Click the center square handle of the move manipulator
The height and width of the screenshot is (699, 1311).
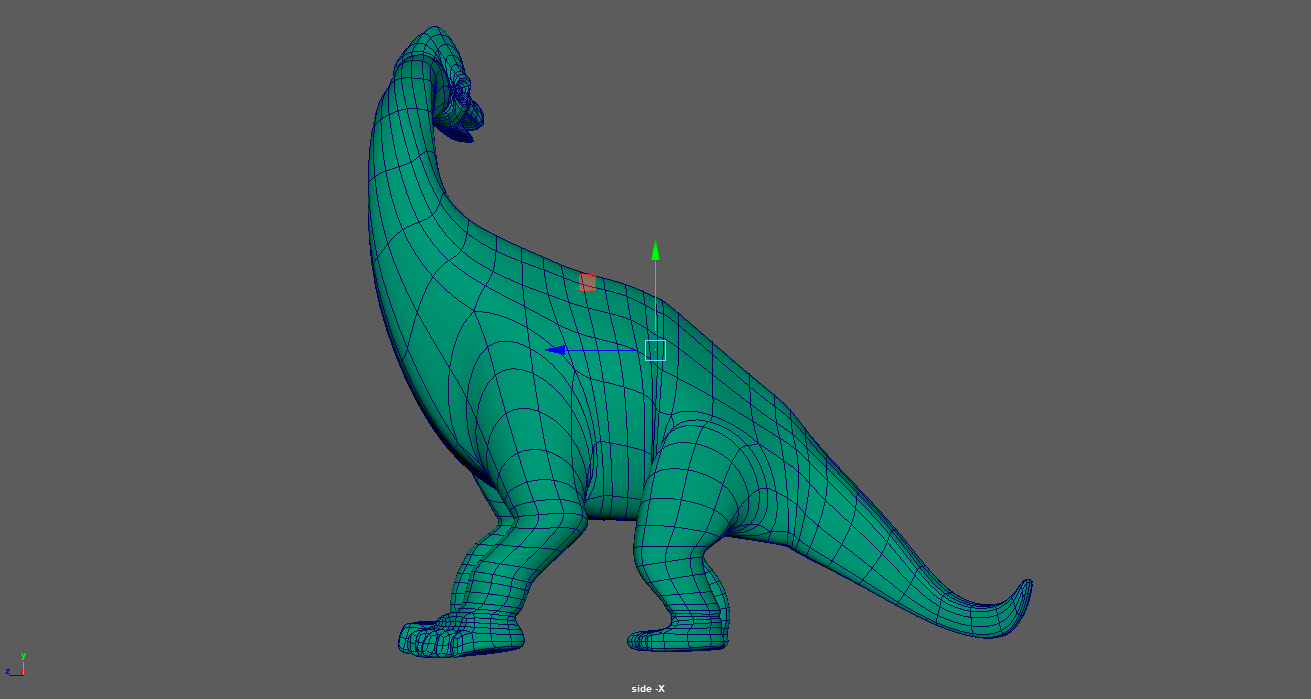655,350
